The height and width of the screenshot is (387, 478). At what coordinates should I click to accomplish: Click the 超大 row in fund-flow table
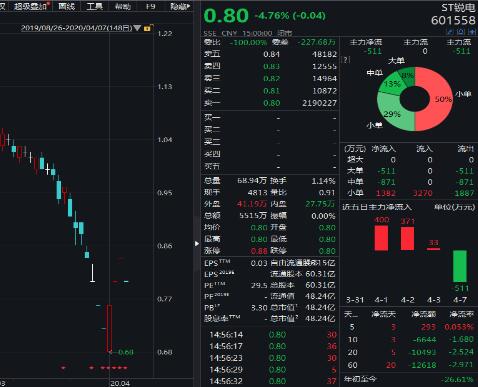(409, 160)
